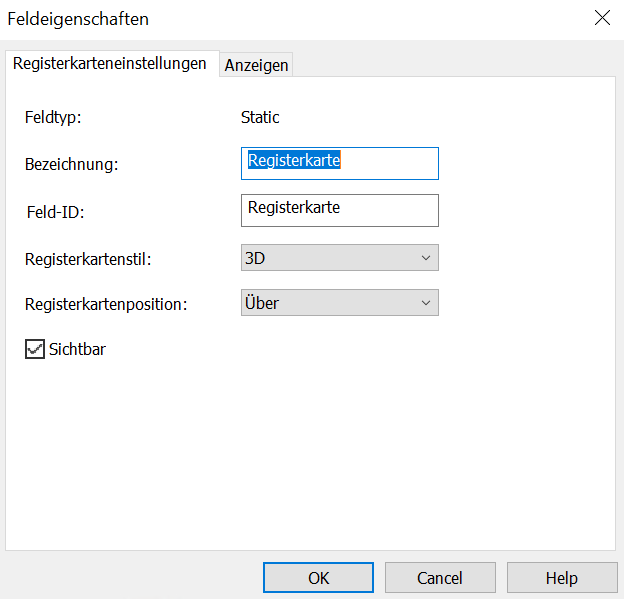Close the Feldeigenschaften dialog with X
This screenshot has width=624, height=599.
tap(601, 18)
